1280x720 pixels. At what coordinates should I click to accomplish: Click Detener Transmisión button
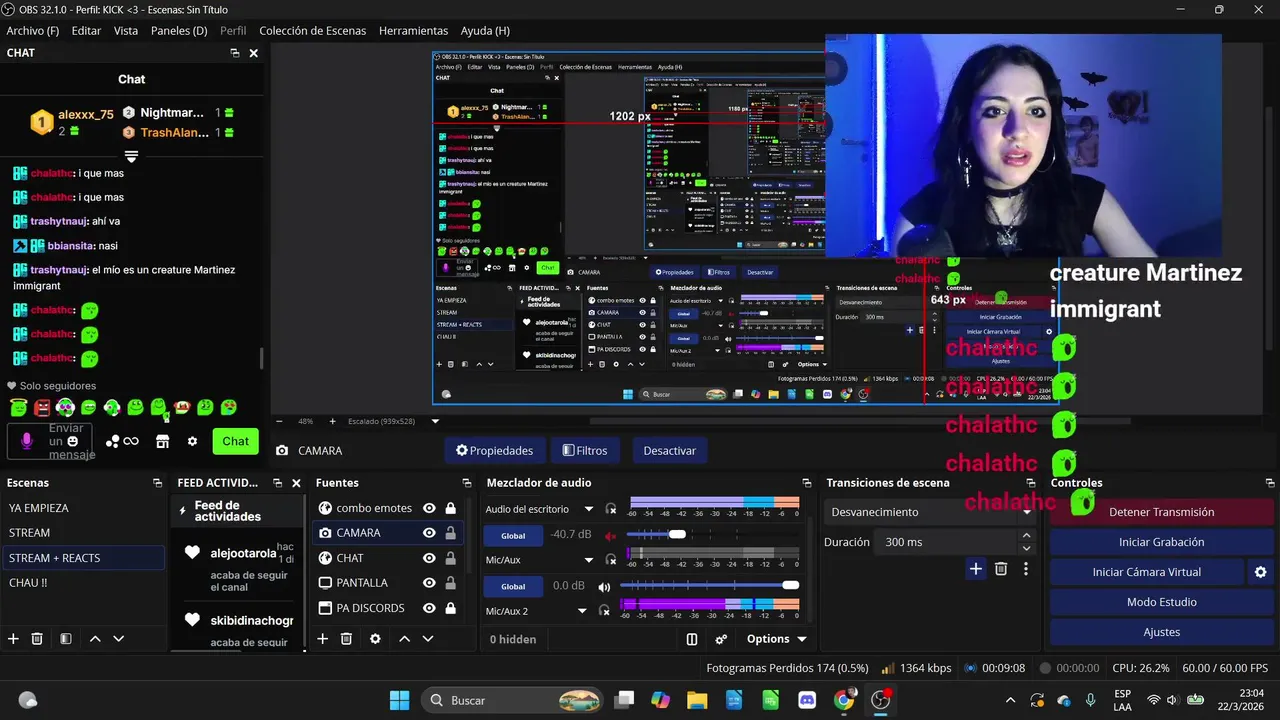[x=1161, y=512]
